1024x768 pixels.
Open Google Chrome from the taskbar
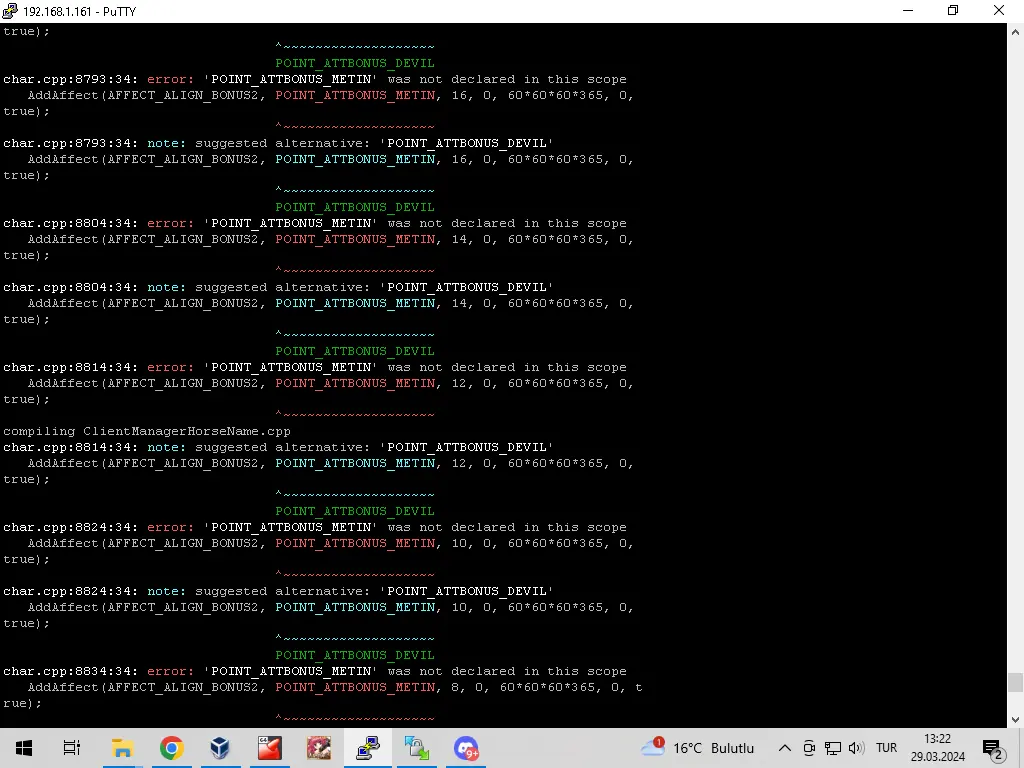point(172,748)
